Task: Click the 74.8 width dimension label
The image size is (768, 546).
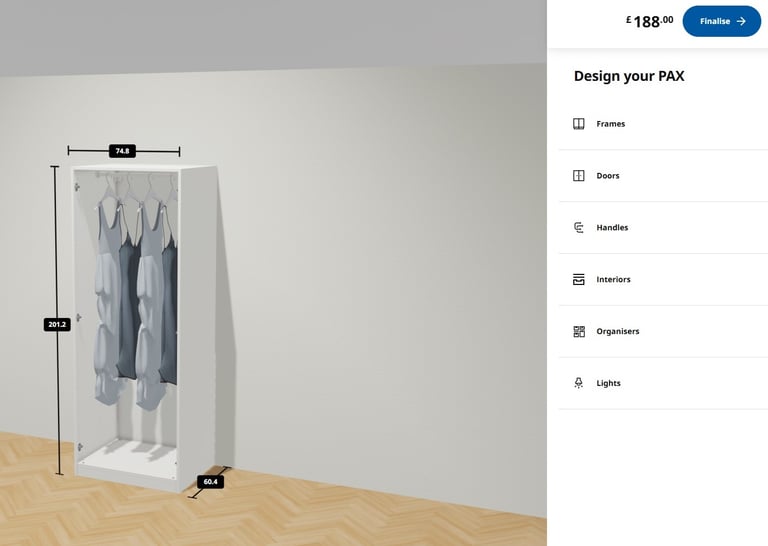Action: click(x=122, y=151)
